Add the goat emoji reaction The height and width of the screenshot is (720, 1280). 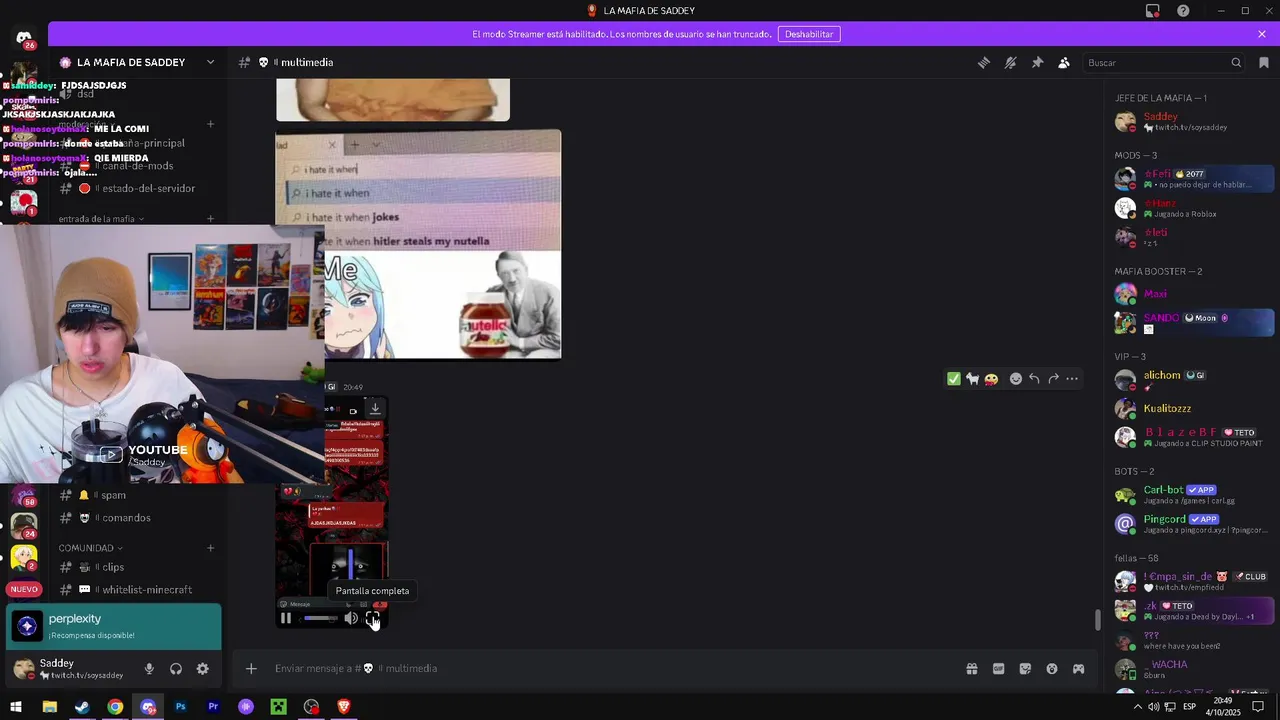click(x=972, y=378)
